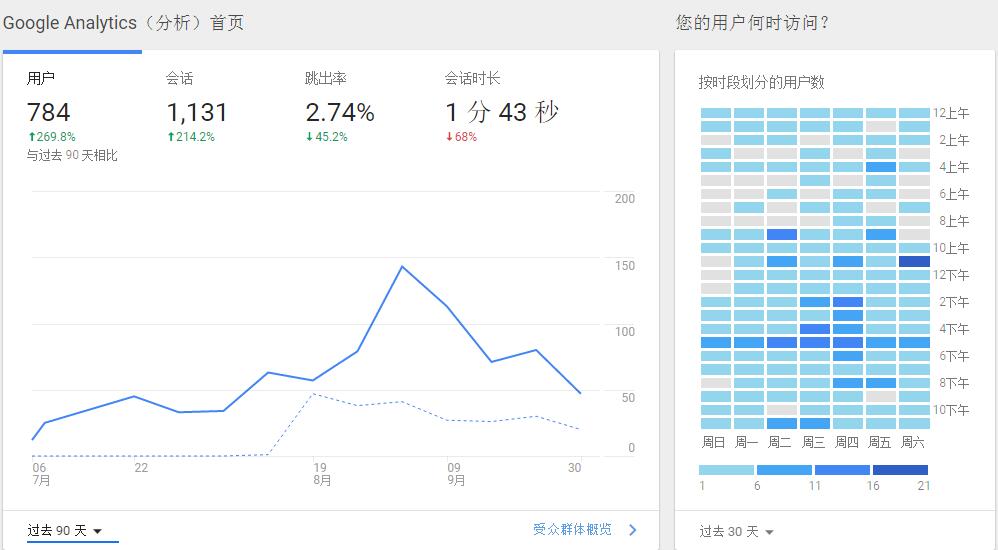Click the legend swatch for the 11–16 range
Viewport: 998px width, 550px height.
842,470
